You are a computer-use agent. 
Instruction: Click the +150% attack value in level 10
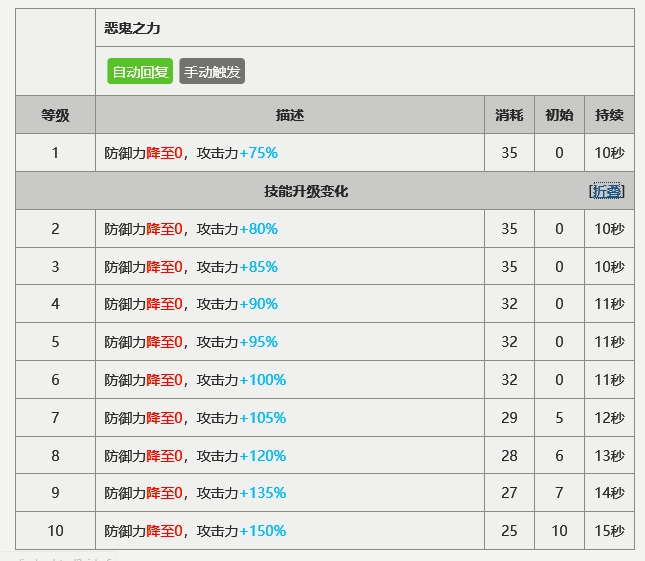pyautogui.click(x=262, y=531)
